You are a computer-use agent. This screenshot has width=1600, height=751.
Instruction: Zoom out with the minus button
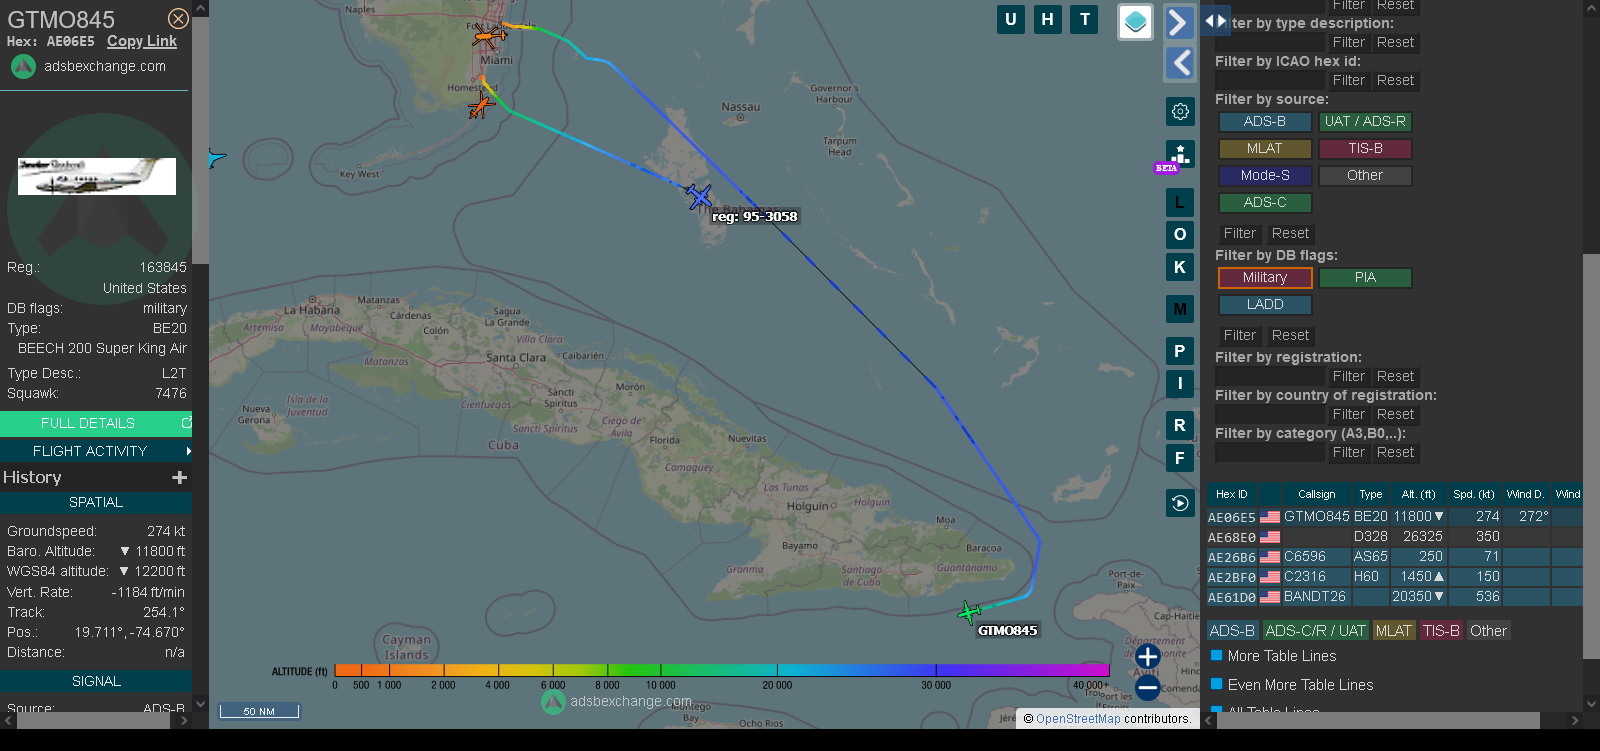click(x=1148, y=687)
